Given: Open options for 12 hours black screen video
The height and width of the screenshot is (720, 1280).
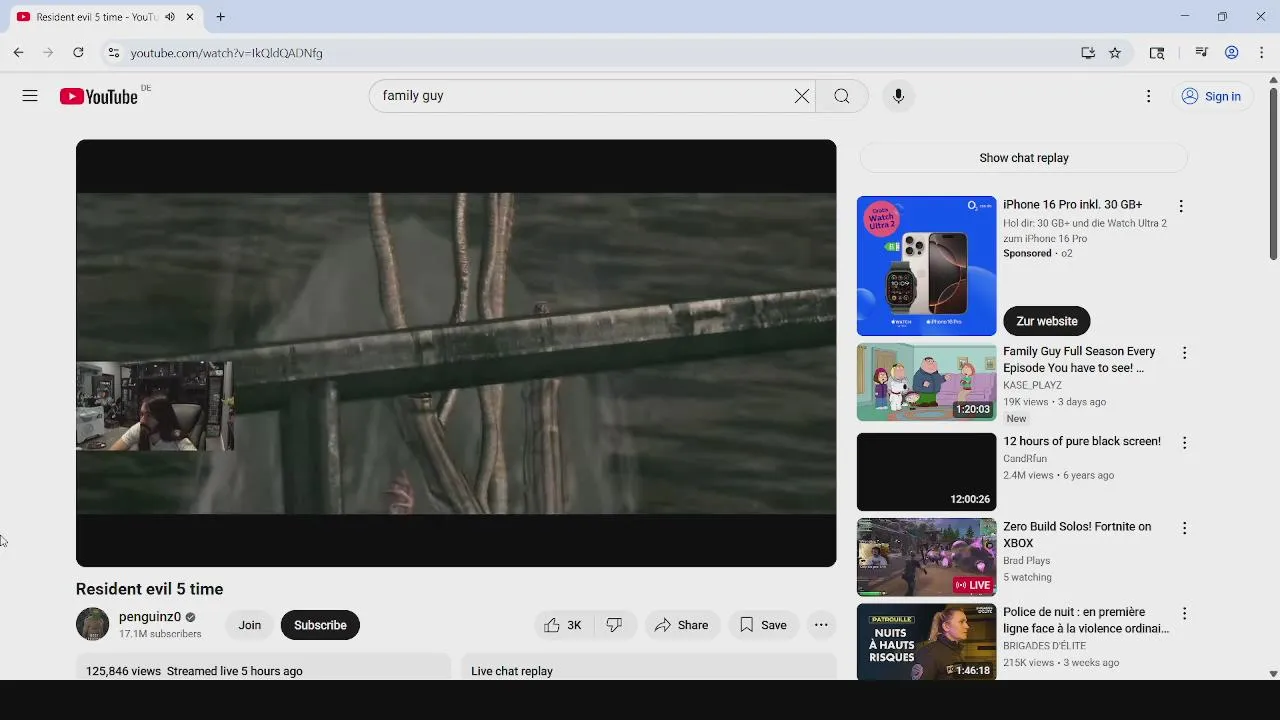Looking at the screenshot, I should (1184, 442).
